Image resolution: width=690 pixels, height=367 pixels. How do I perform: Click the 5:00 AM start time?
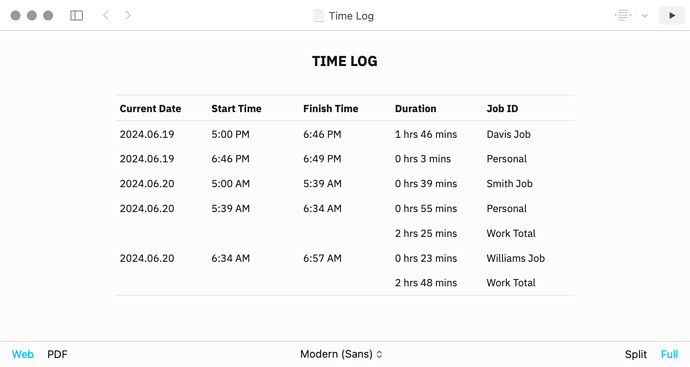click(x=230, y=184)
